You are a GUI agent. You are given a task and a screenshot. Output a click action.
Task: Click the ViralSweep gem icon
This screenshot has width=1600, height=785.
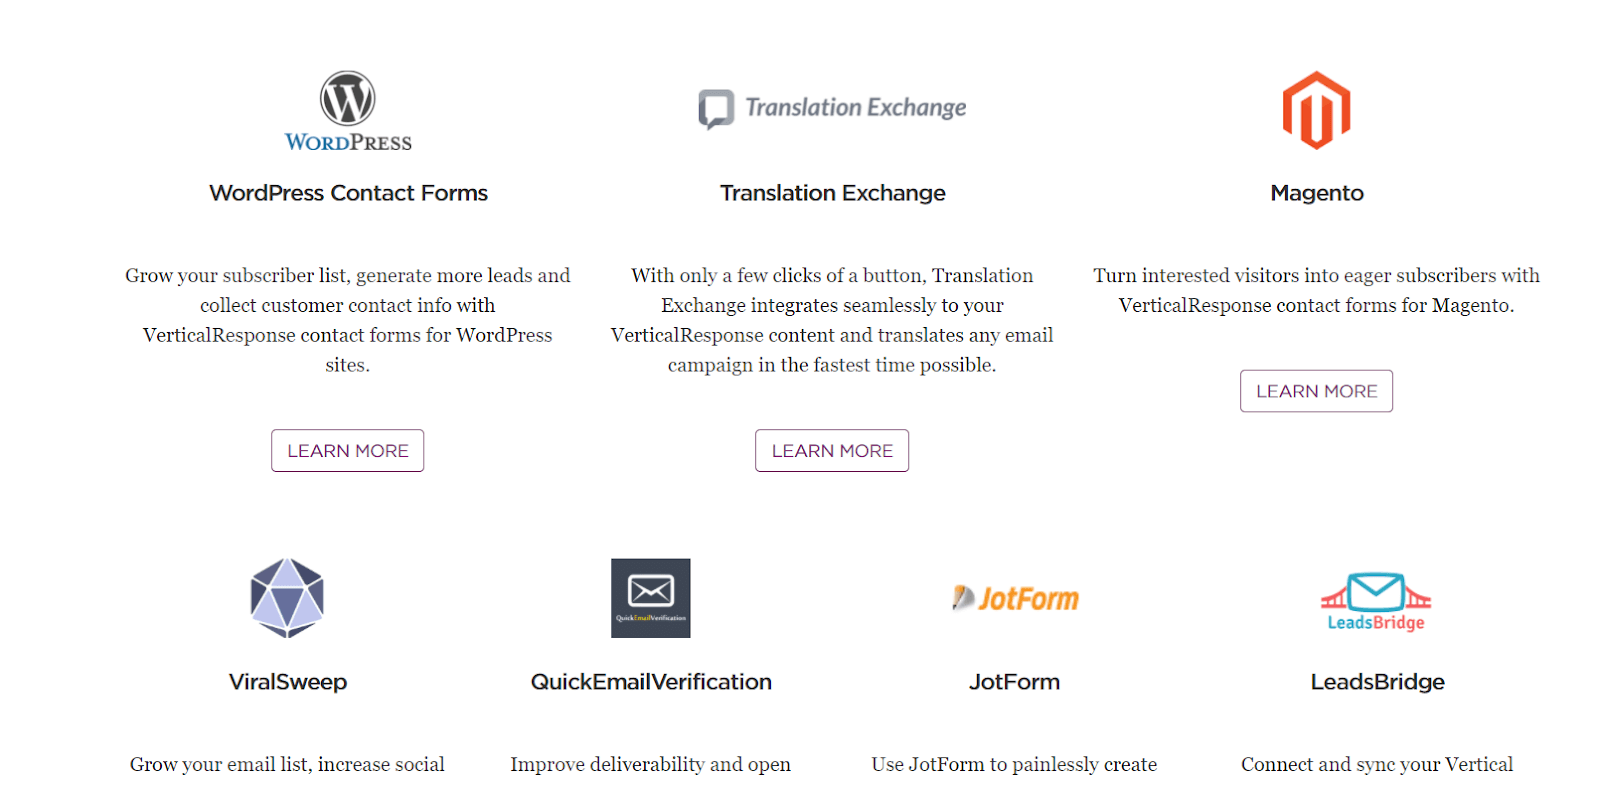[x=287, y=598]
